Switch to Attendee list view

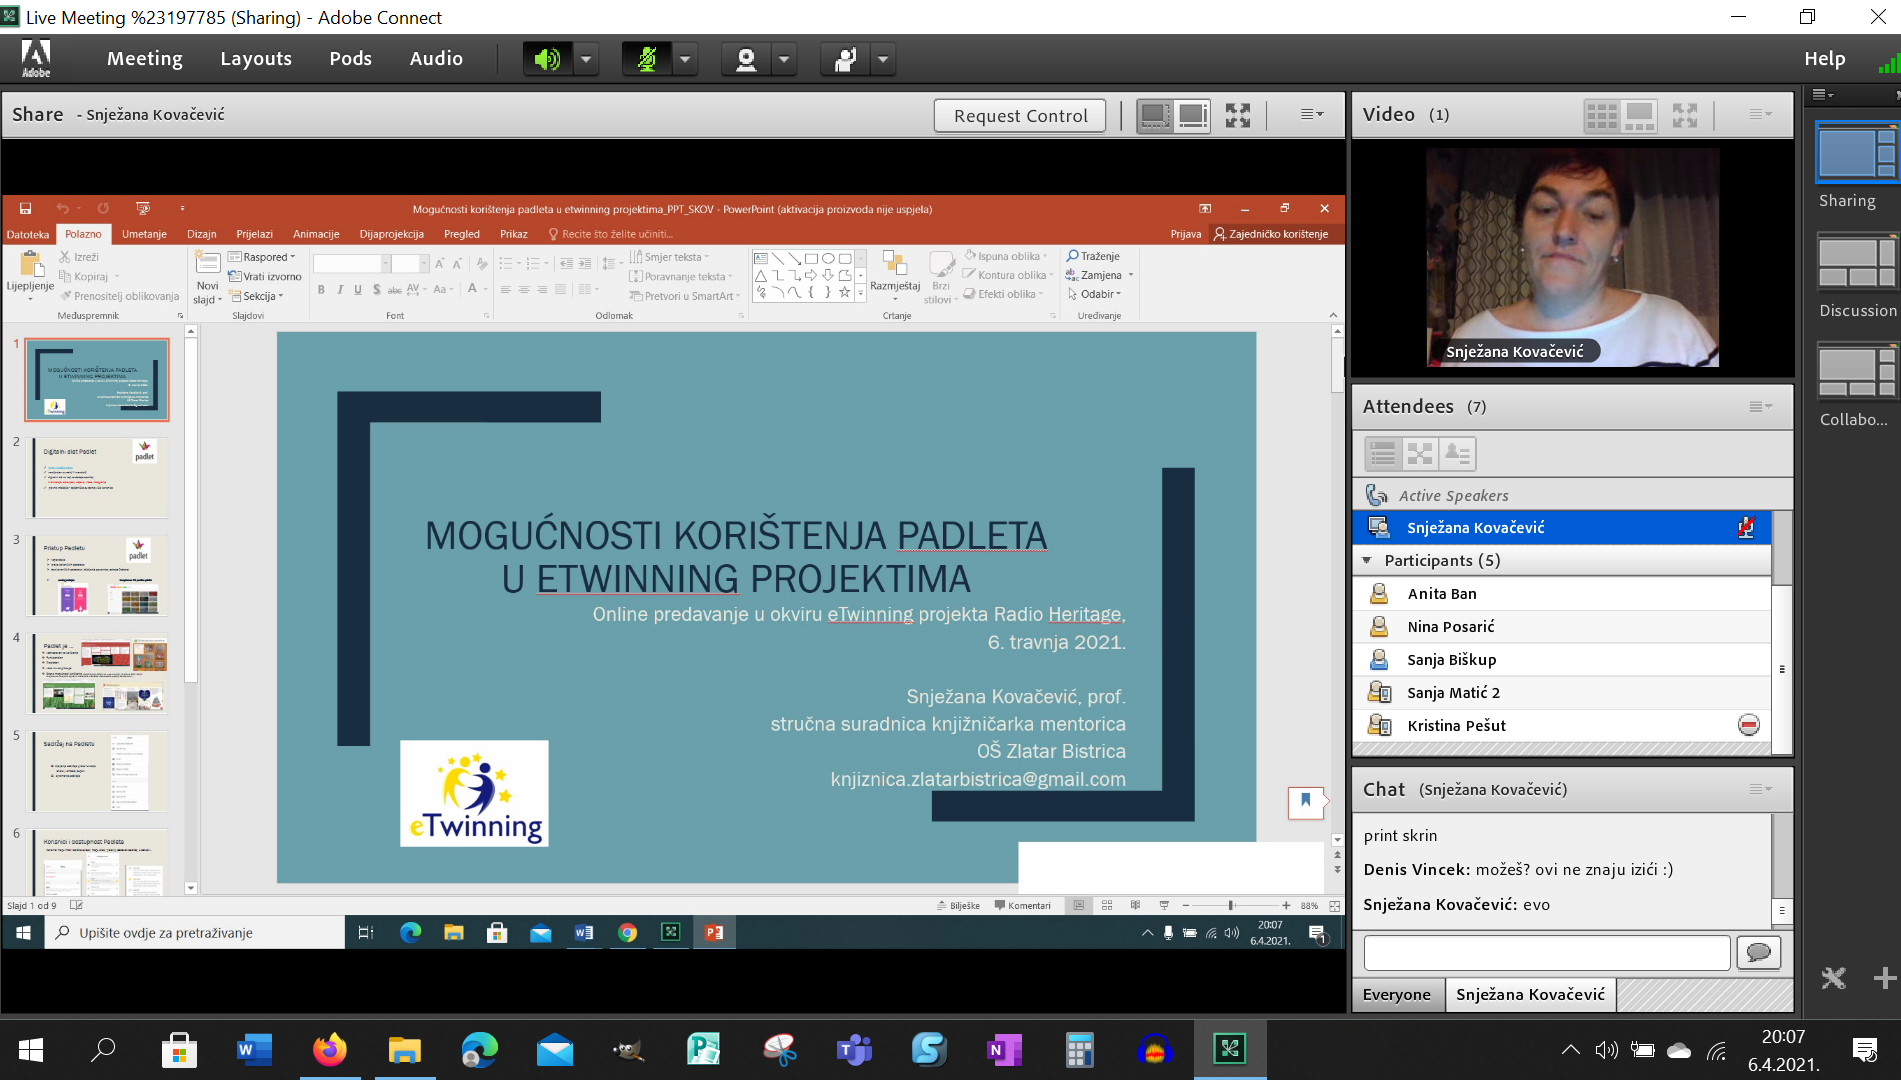coord(1383,454)
